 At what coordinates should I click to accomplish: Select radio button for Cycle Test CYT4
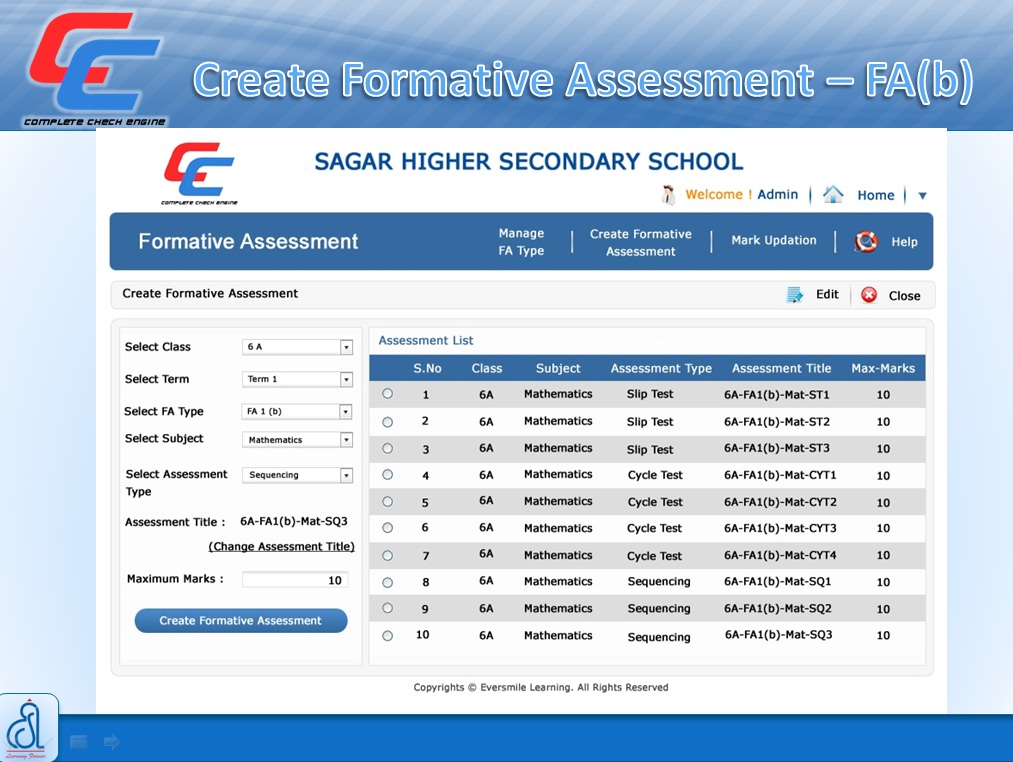(388, 555)
